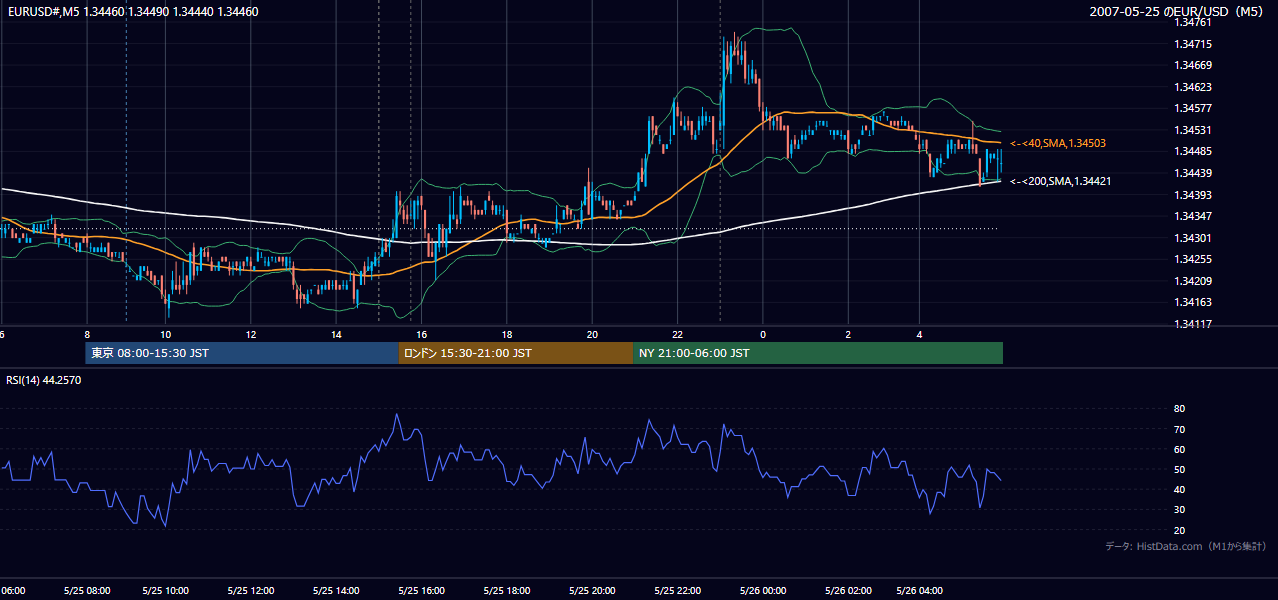
Task: Click the 40 SMA 1.34503 label
Action: [x=1058, y=144]
